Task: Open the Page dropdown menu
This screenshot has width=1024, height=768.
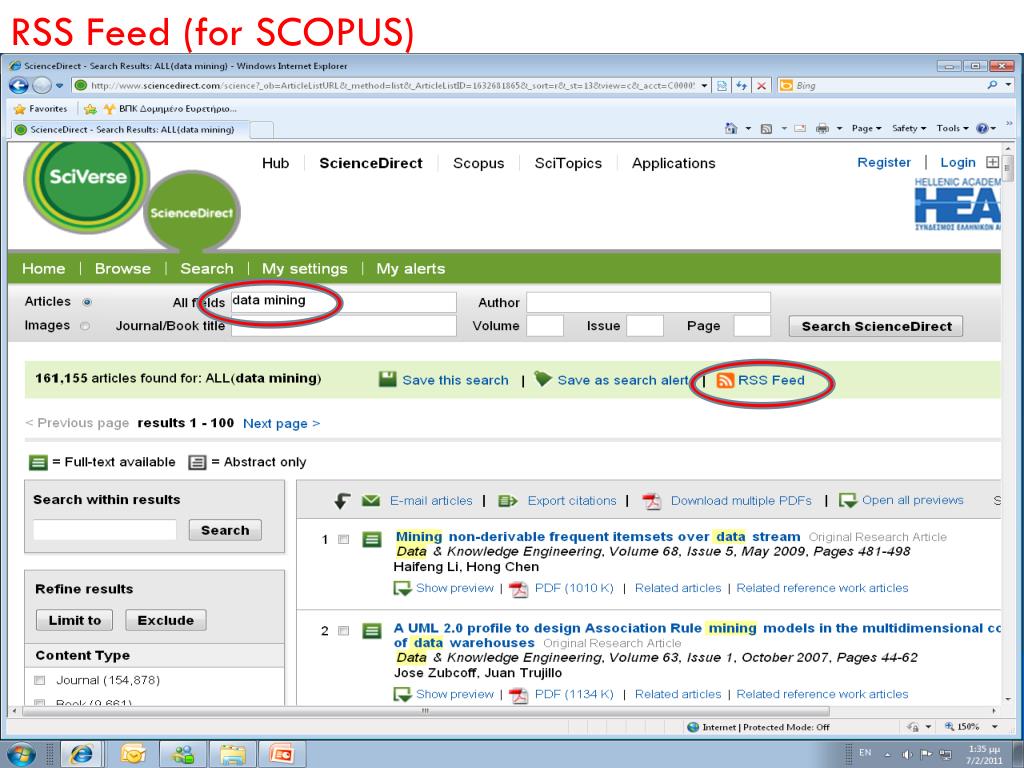Action: (x=866, y=129)
